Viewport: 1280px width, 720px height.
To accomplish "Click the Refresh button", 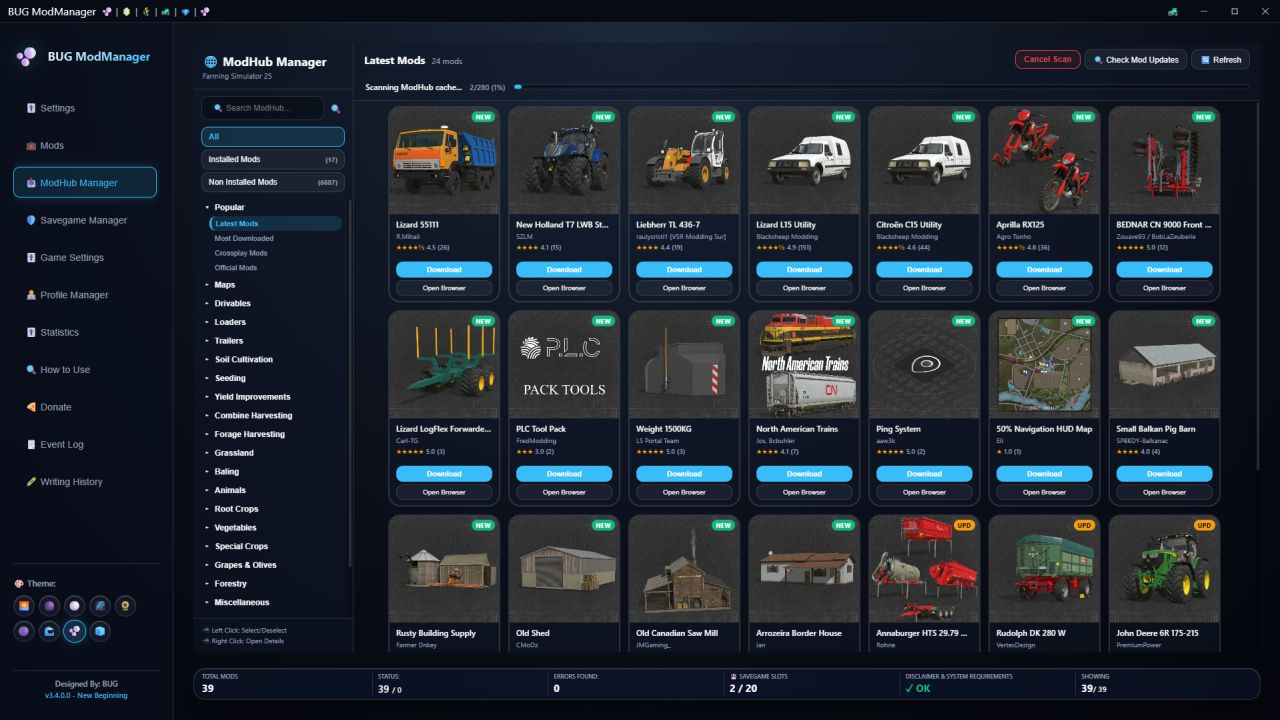I will click(x=1221, y=60).
